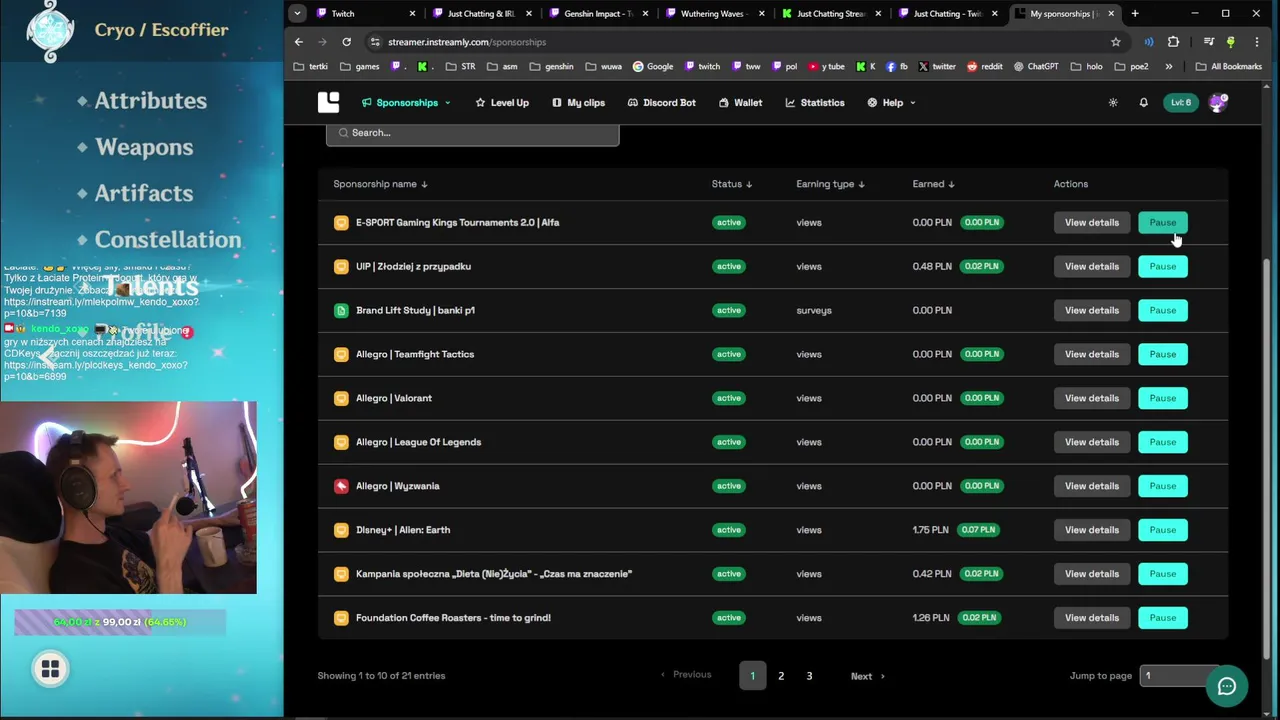
Task: Open the Sponsorships dropdown menu
Action: [406, 102]
